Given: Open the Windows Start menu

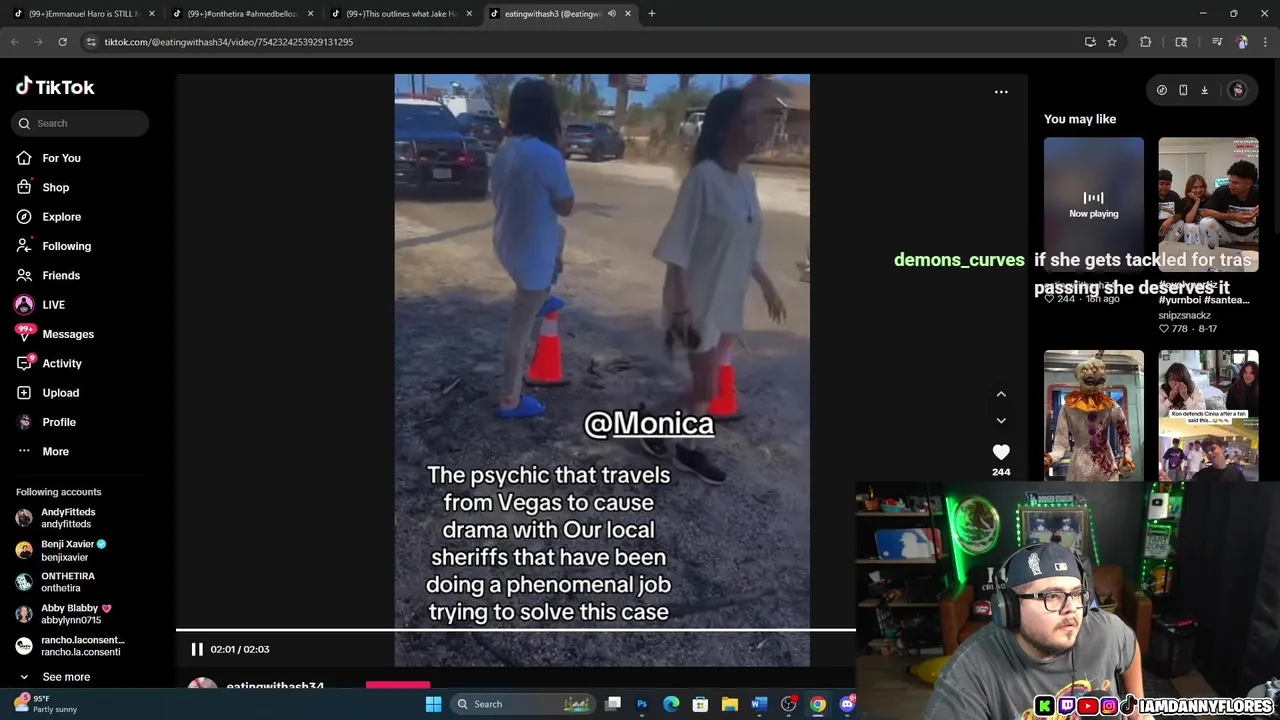Looking at the screenshot, I should 433,704.
